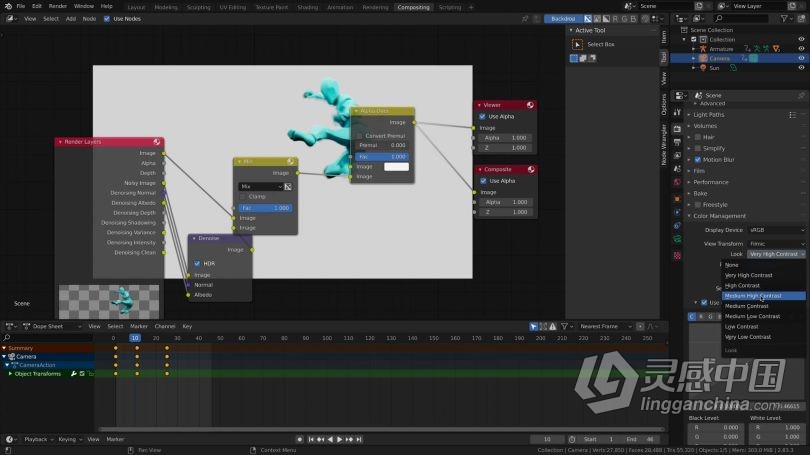Image resolution: width=810 pixels, height=455 pixels.
Task: Enable Clamp checkbox in Mix node
Action: [x=243, y=197]
